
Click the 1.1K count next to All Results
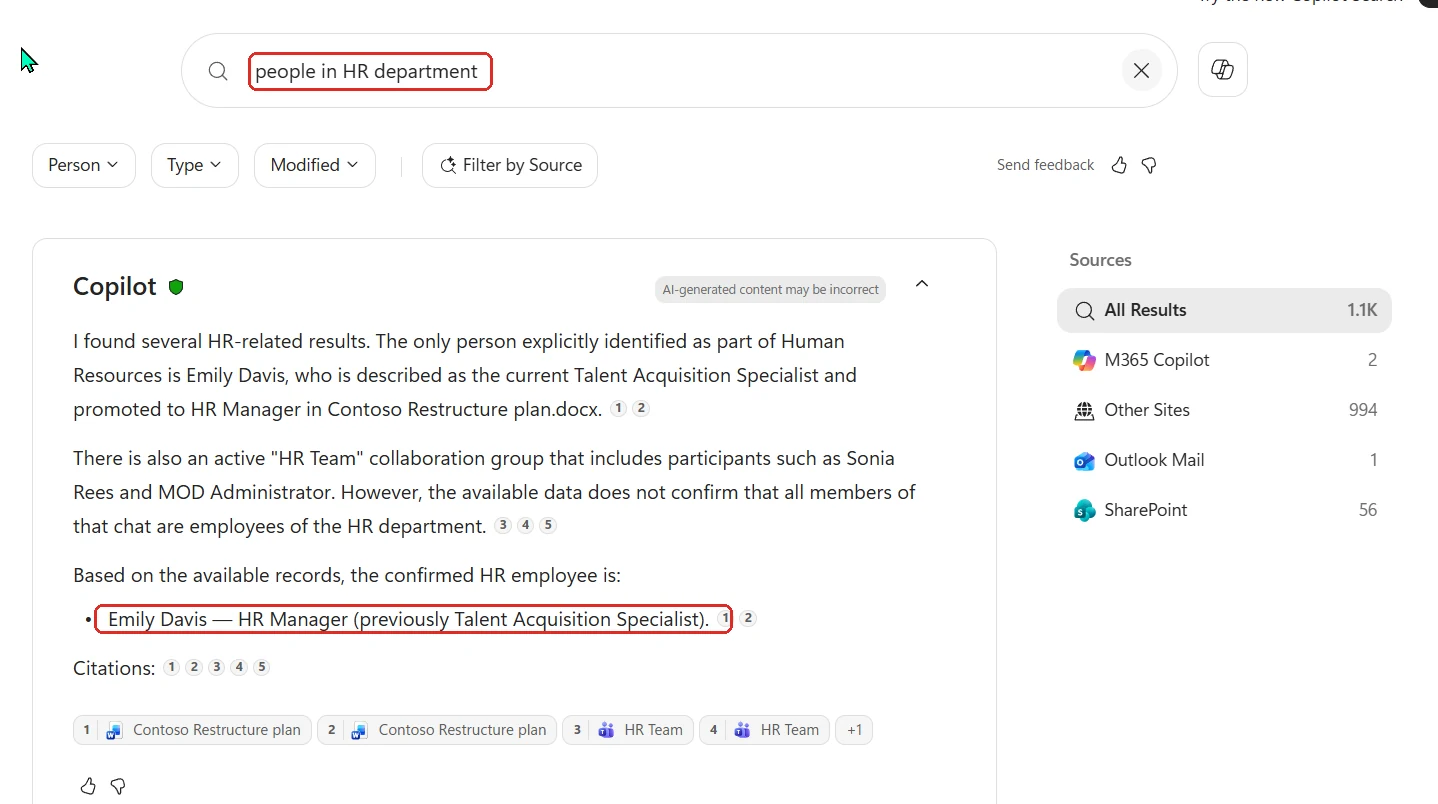pyautogui.click(x=1362, y=310)
